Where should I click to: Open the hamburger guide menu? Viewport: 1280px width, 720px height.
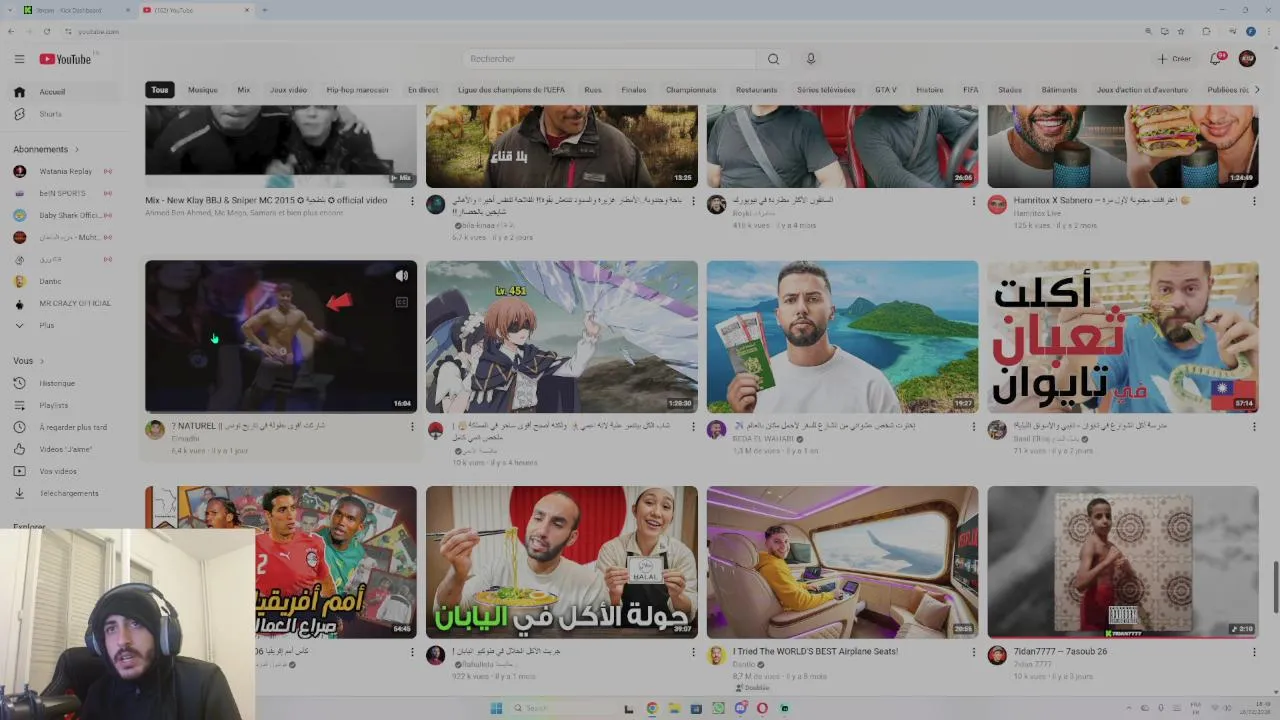(x=19, y=59)
